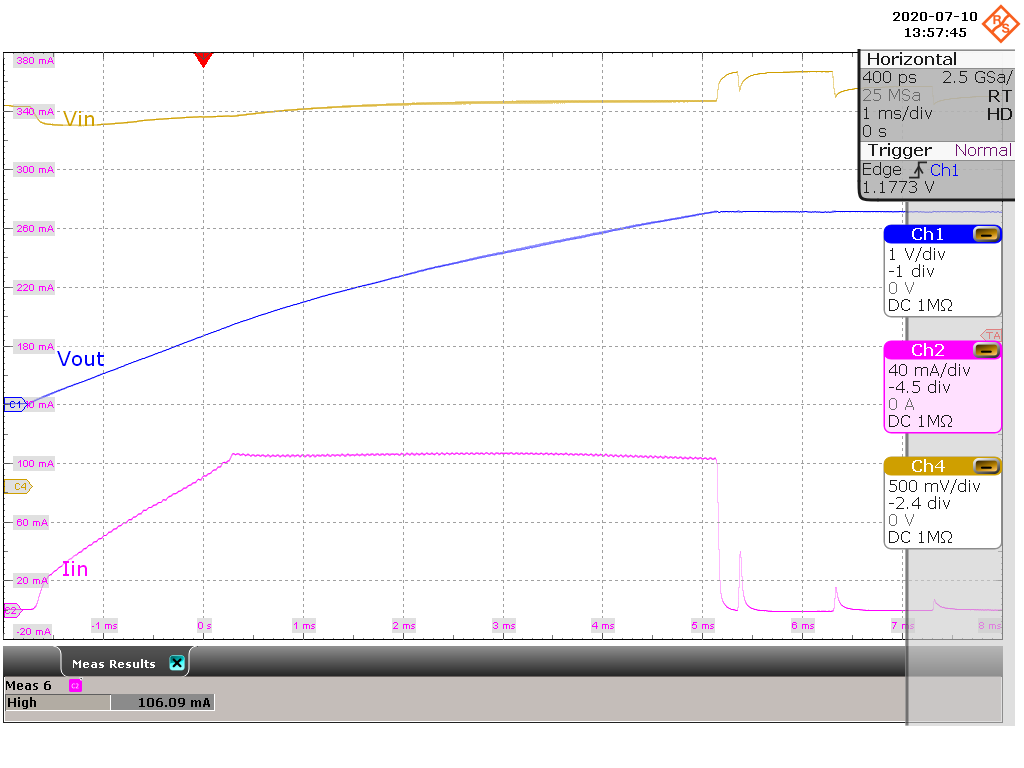Collapse the Ch2 signal box
1024x768 pixels.
988,350
